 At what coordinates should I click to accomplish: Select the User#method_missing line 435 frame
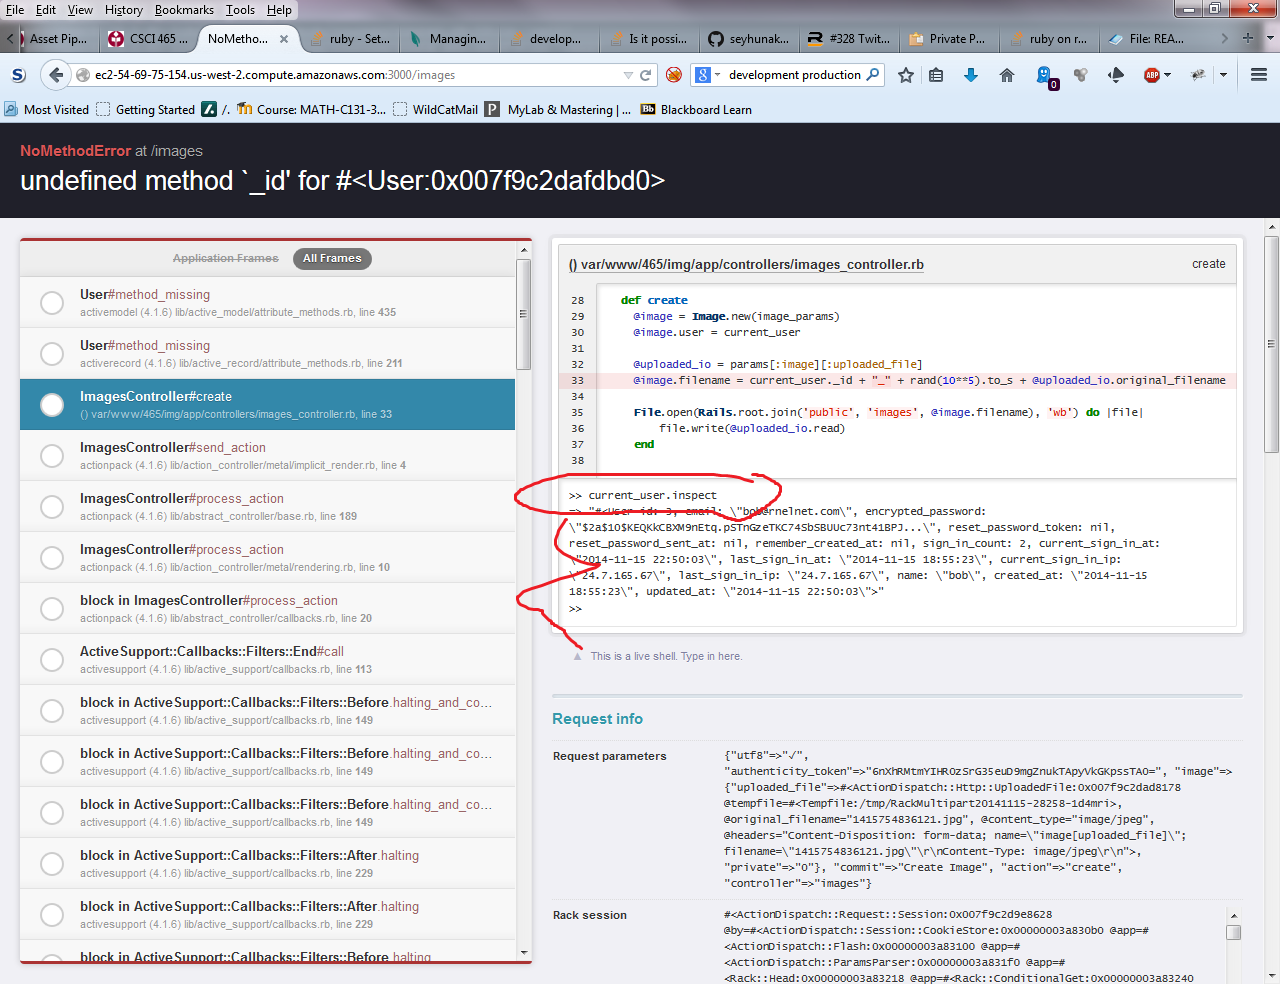(268, 302)
